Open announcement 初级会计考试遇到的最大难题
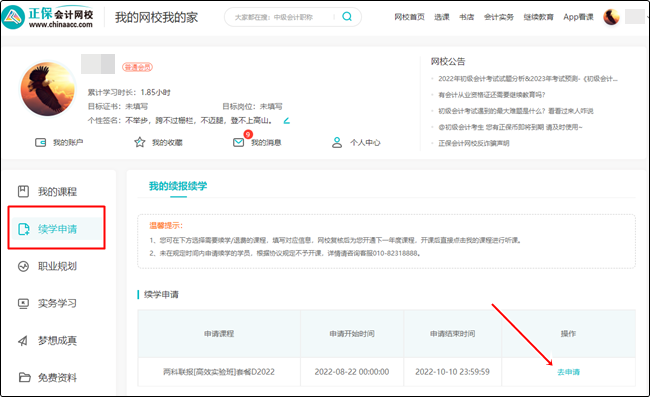This screenshot has height=397, width=650. [x=516, y=111]
